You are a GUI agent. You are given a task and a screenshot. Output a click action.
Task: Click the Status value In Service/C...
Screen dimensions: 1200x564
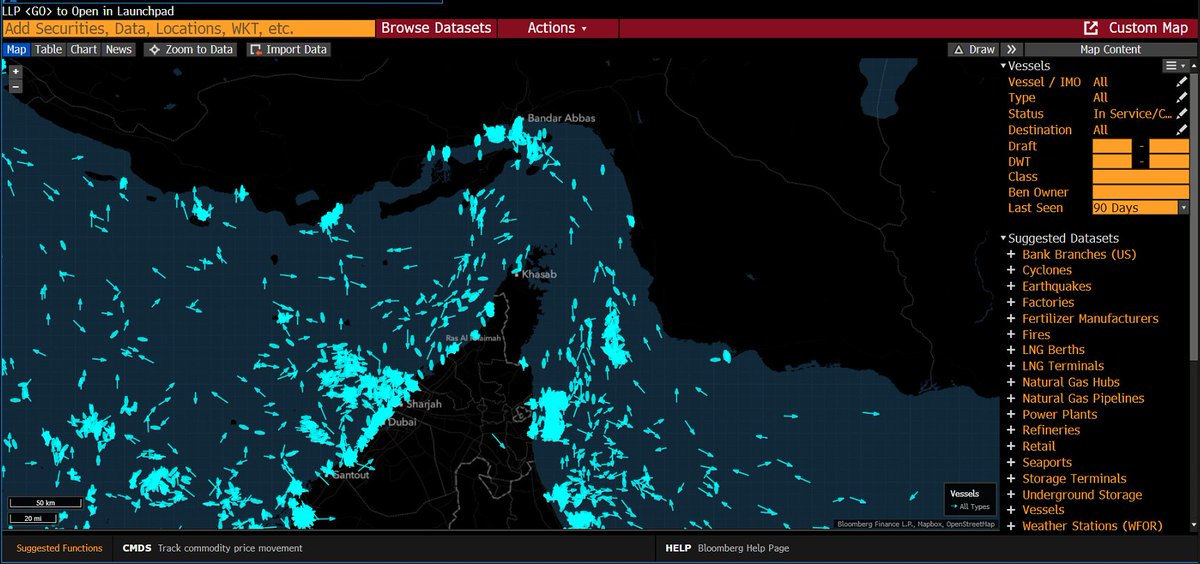(1133, 114)
